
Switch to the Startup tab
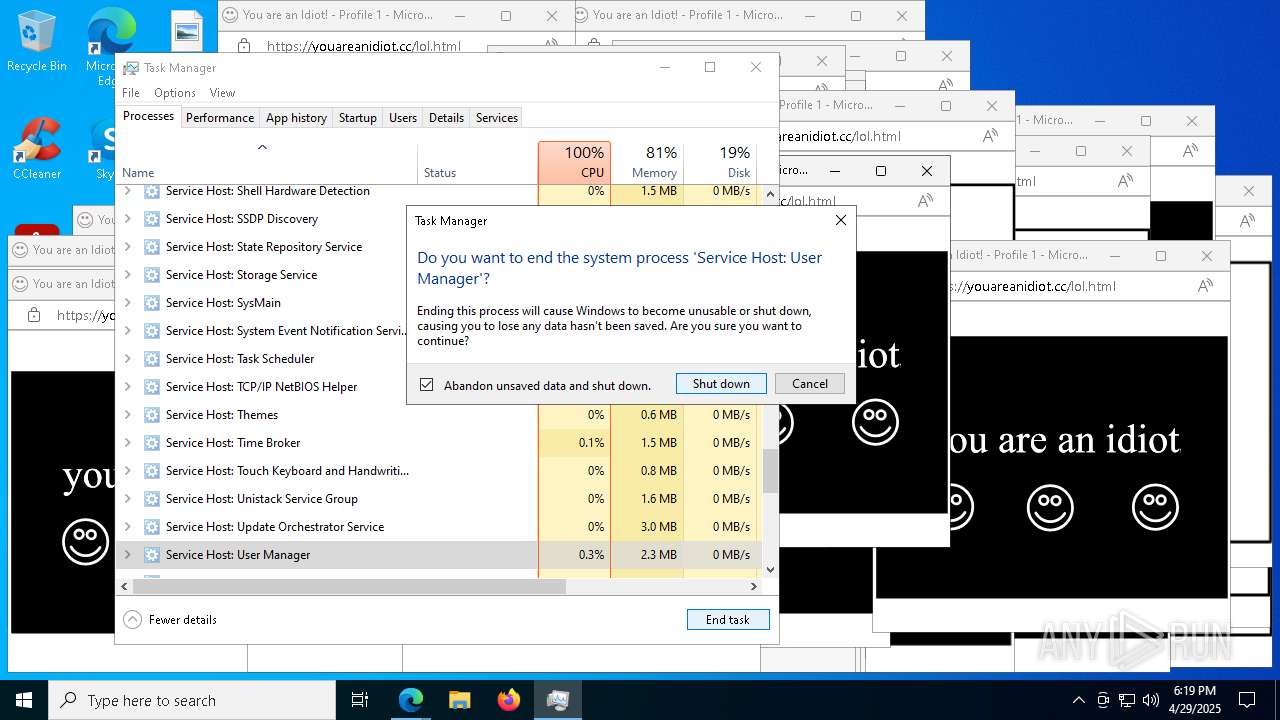pos(357,118)
